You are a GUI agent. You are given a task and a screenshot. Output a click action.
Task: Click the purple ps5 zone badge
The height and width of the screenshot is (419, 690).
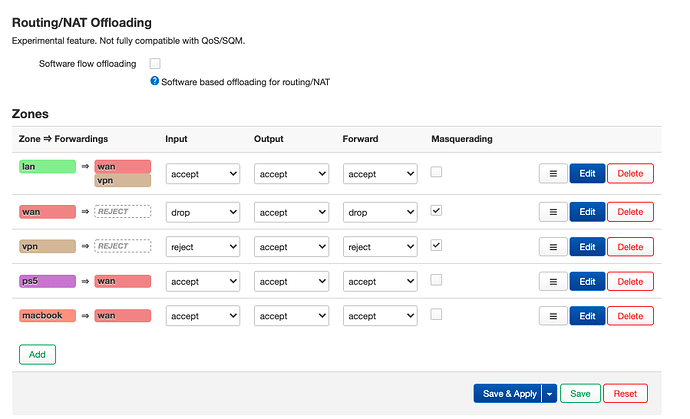pyautogui.click(x=47, y=281)
